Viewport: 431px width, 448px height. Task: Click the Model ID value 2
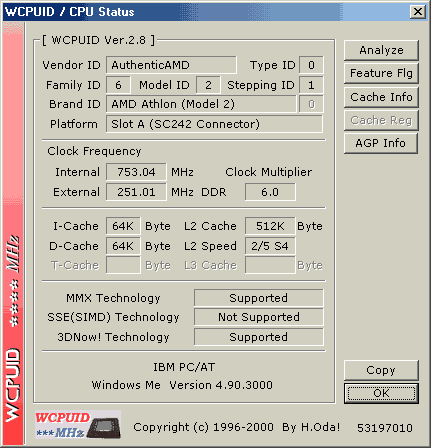[x=208, y=85]
